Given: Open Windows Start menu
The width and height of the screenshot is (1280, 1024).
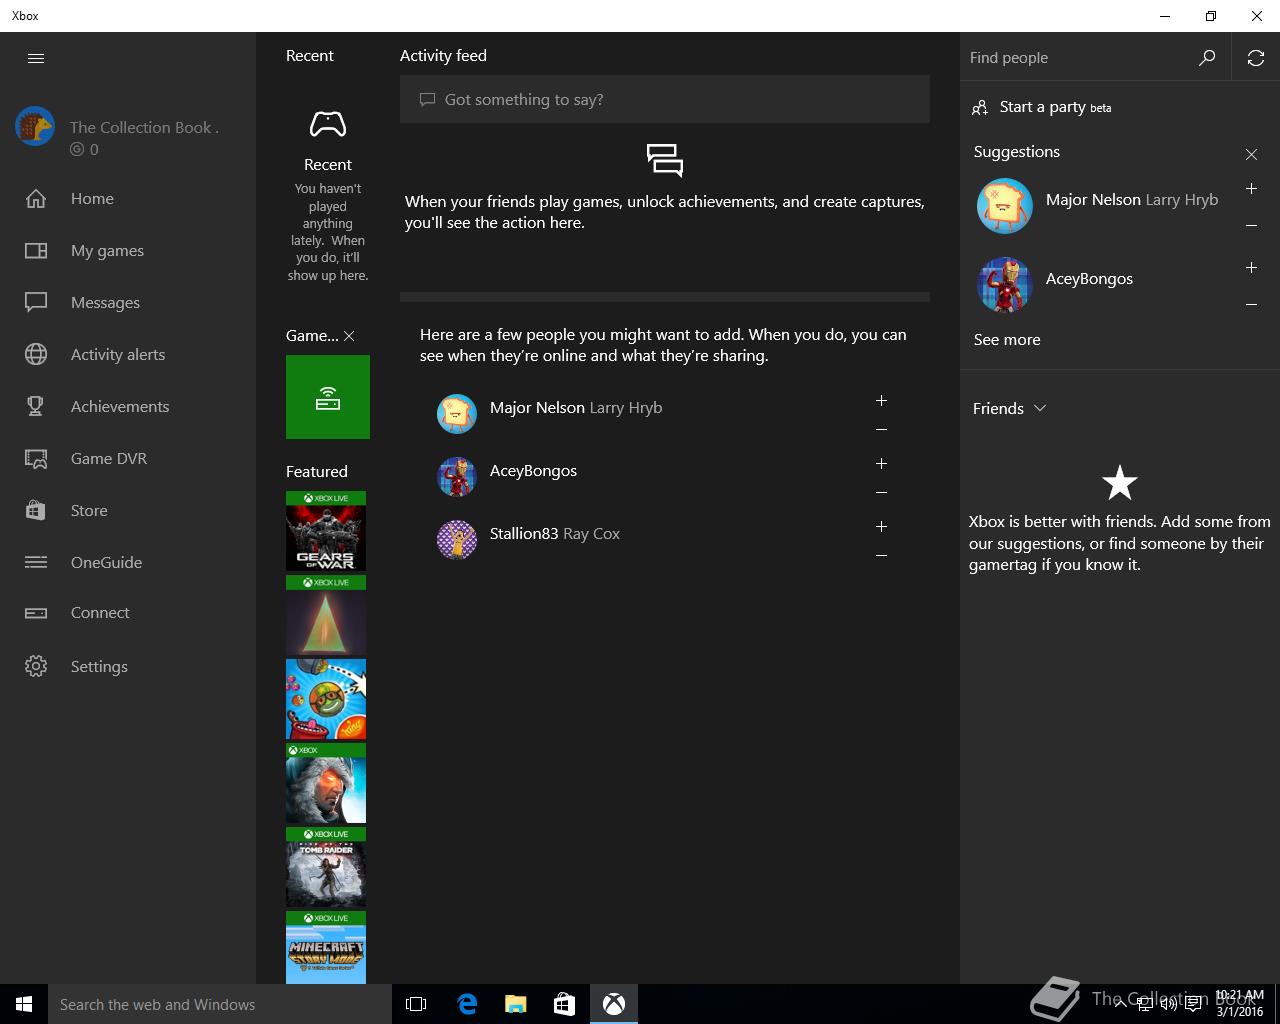Looking at the screenshot, I should point(24,1004).
